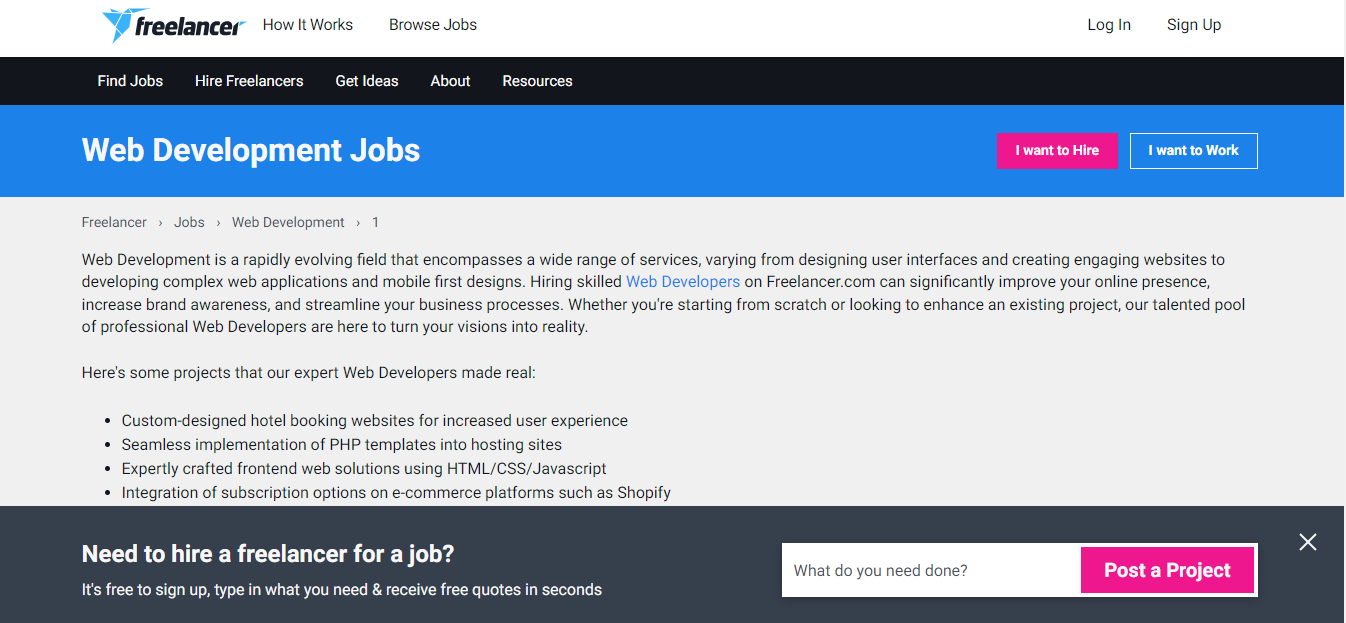The image size is (1346, 623).
Task: Click the I want to Hire button
Action: (x=1057, y=151)
